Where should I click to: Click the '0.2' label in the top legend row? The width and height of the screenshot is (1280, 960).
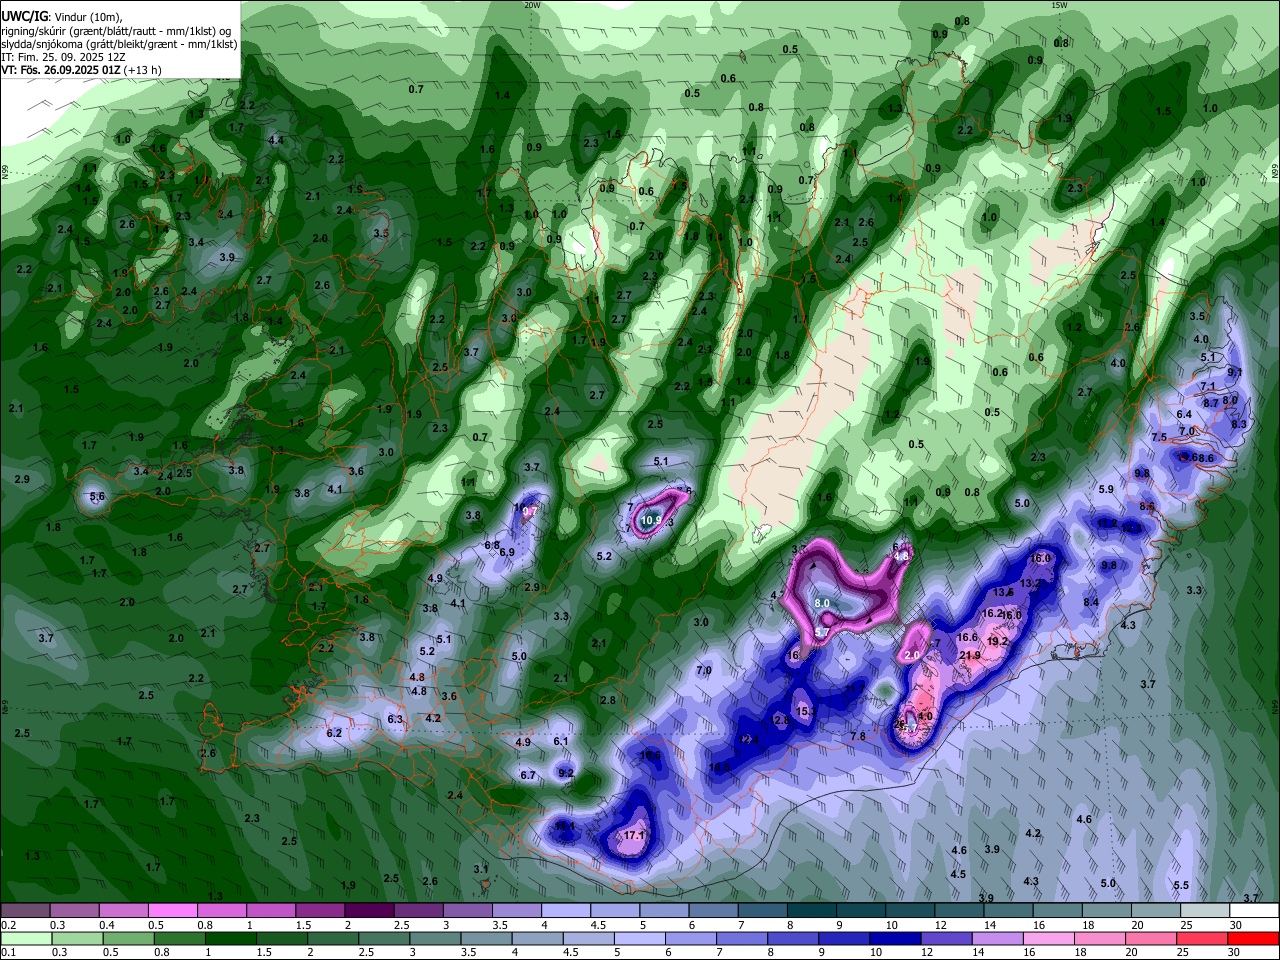[8, 925]
